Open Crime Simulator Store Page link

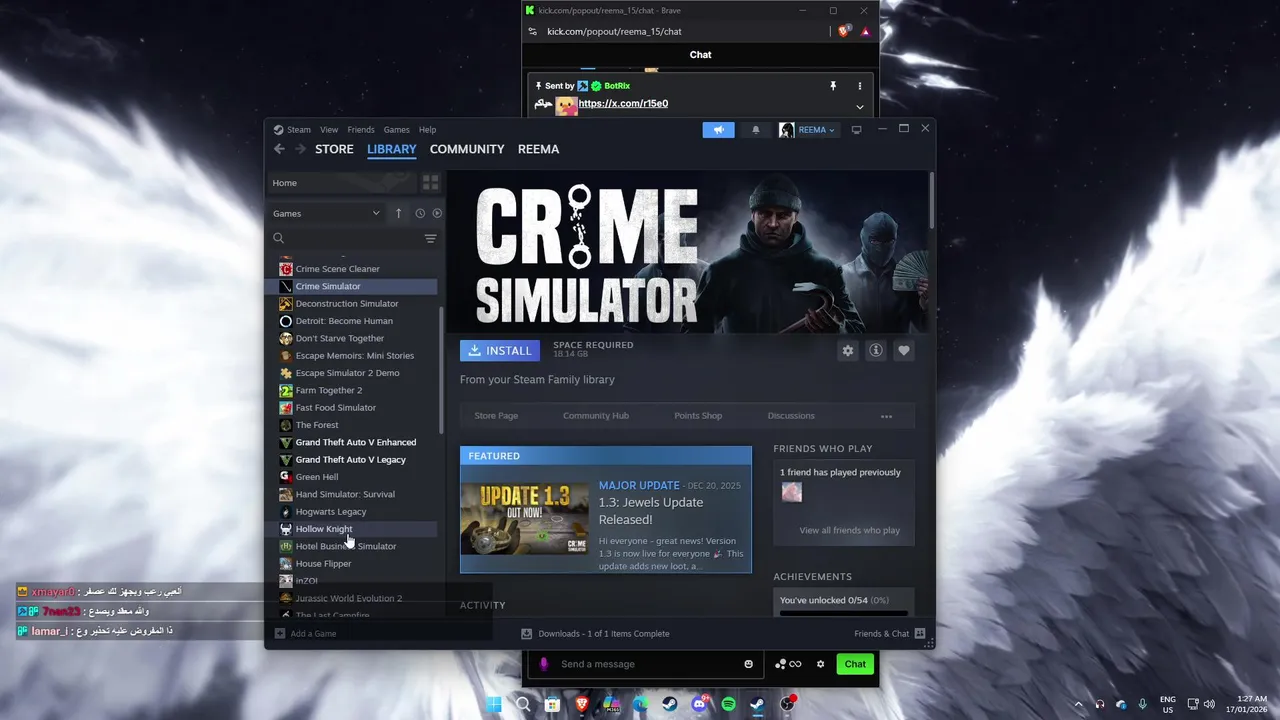[x=496, y=416]
